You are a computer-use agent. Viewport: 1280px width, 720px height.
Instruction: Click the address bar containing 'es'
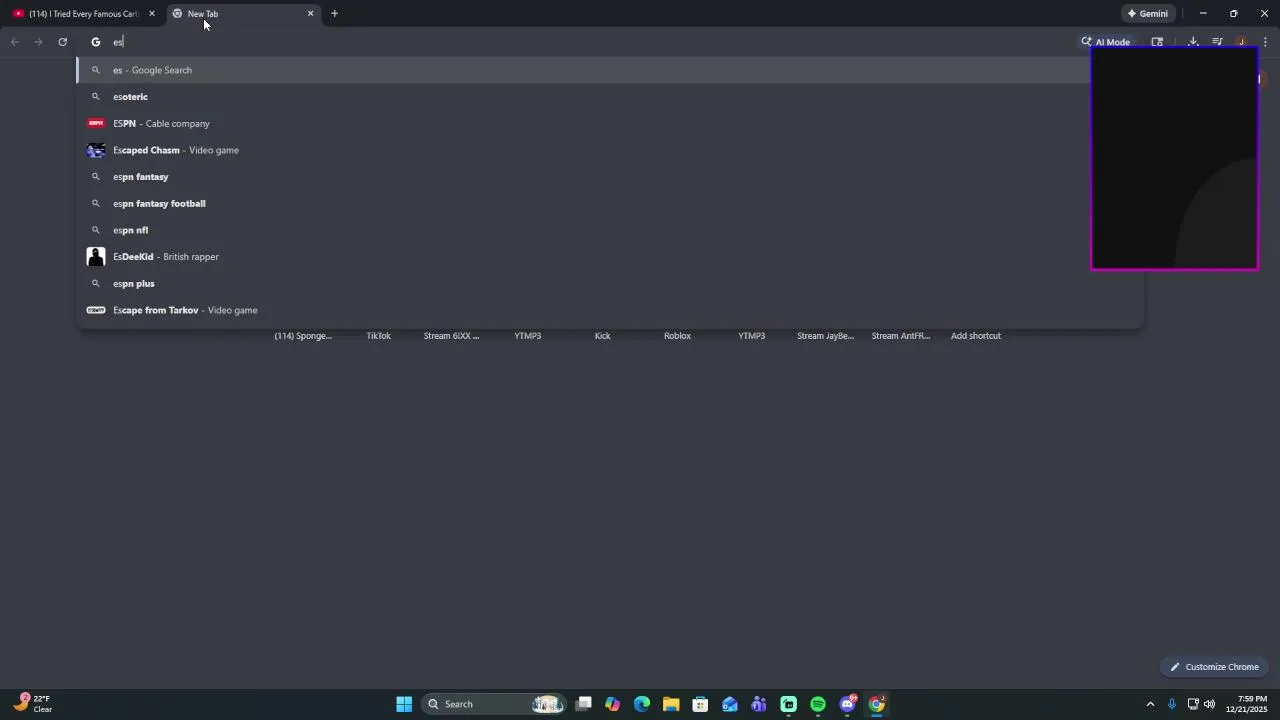pyautogui.click(x=580, y=42)
